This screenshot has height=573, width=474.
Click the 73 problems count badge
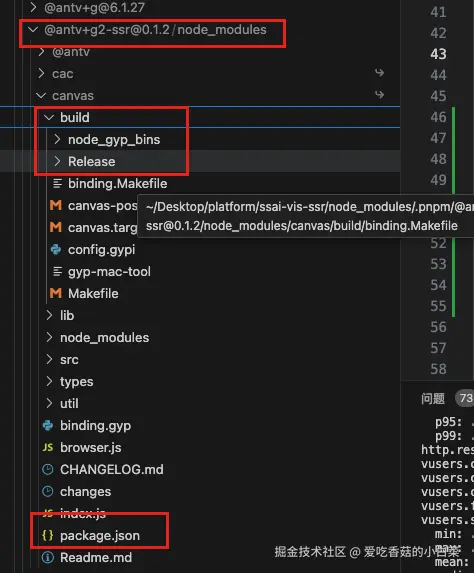tap(465, 398)
